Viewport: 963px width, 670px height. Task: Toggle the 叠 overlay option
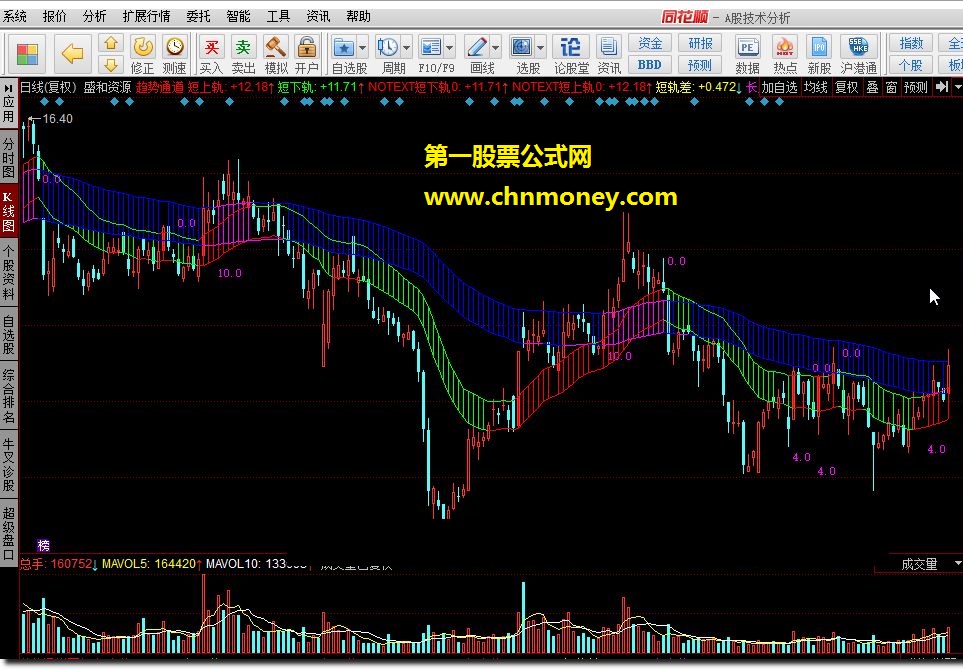(873, 87)
